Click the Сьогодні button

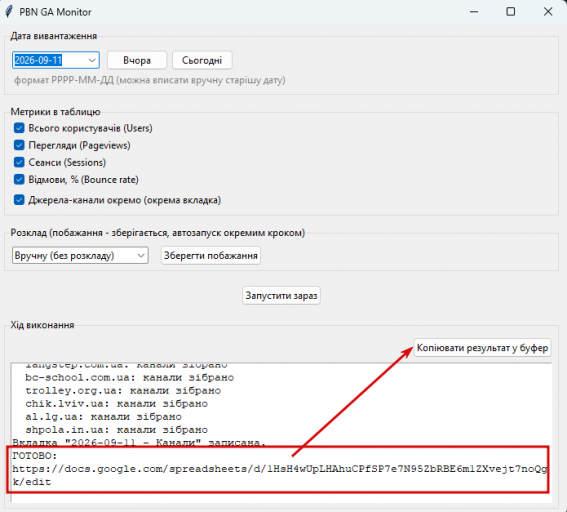pos(202,60)
